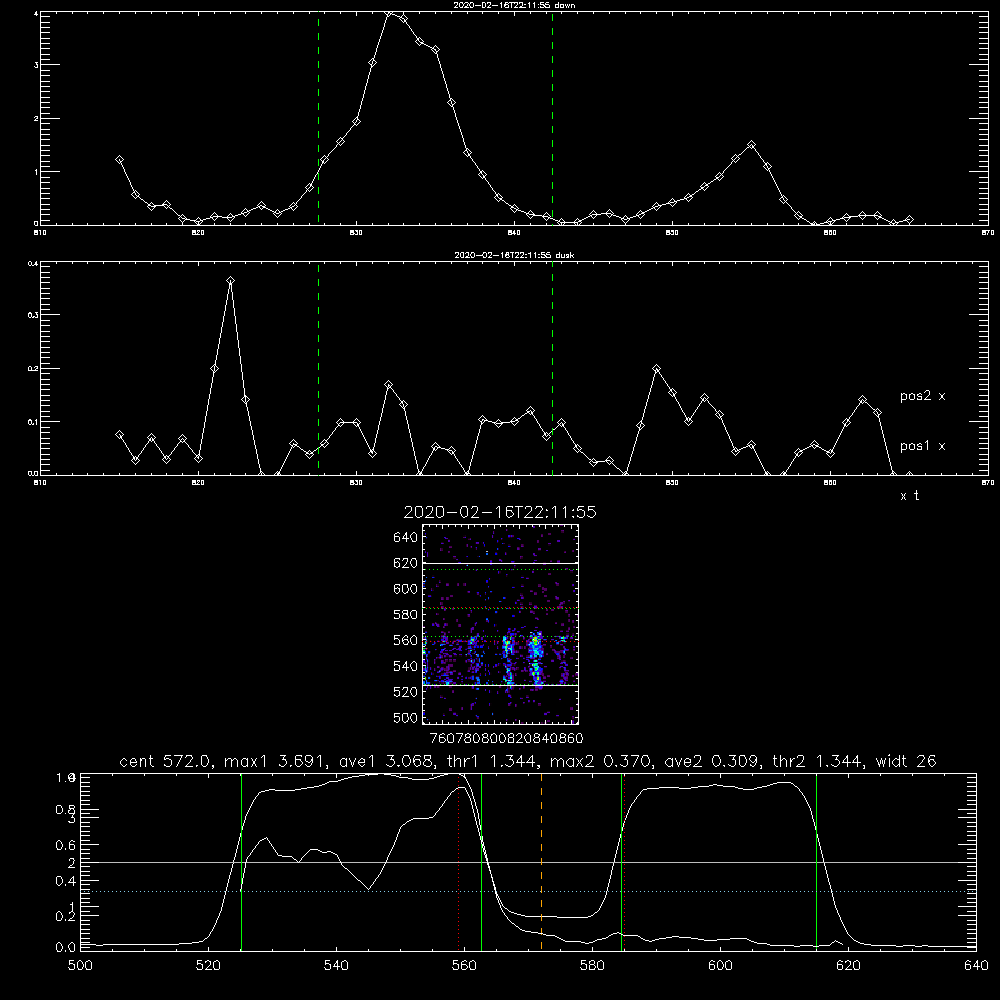
Task: Click the left green dashed line in dusk plot
Action: click(x=318, y=368)
